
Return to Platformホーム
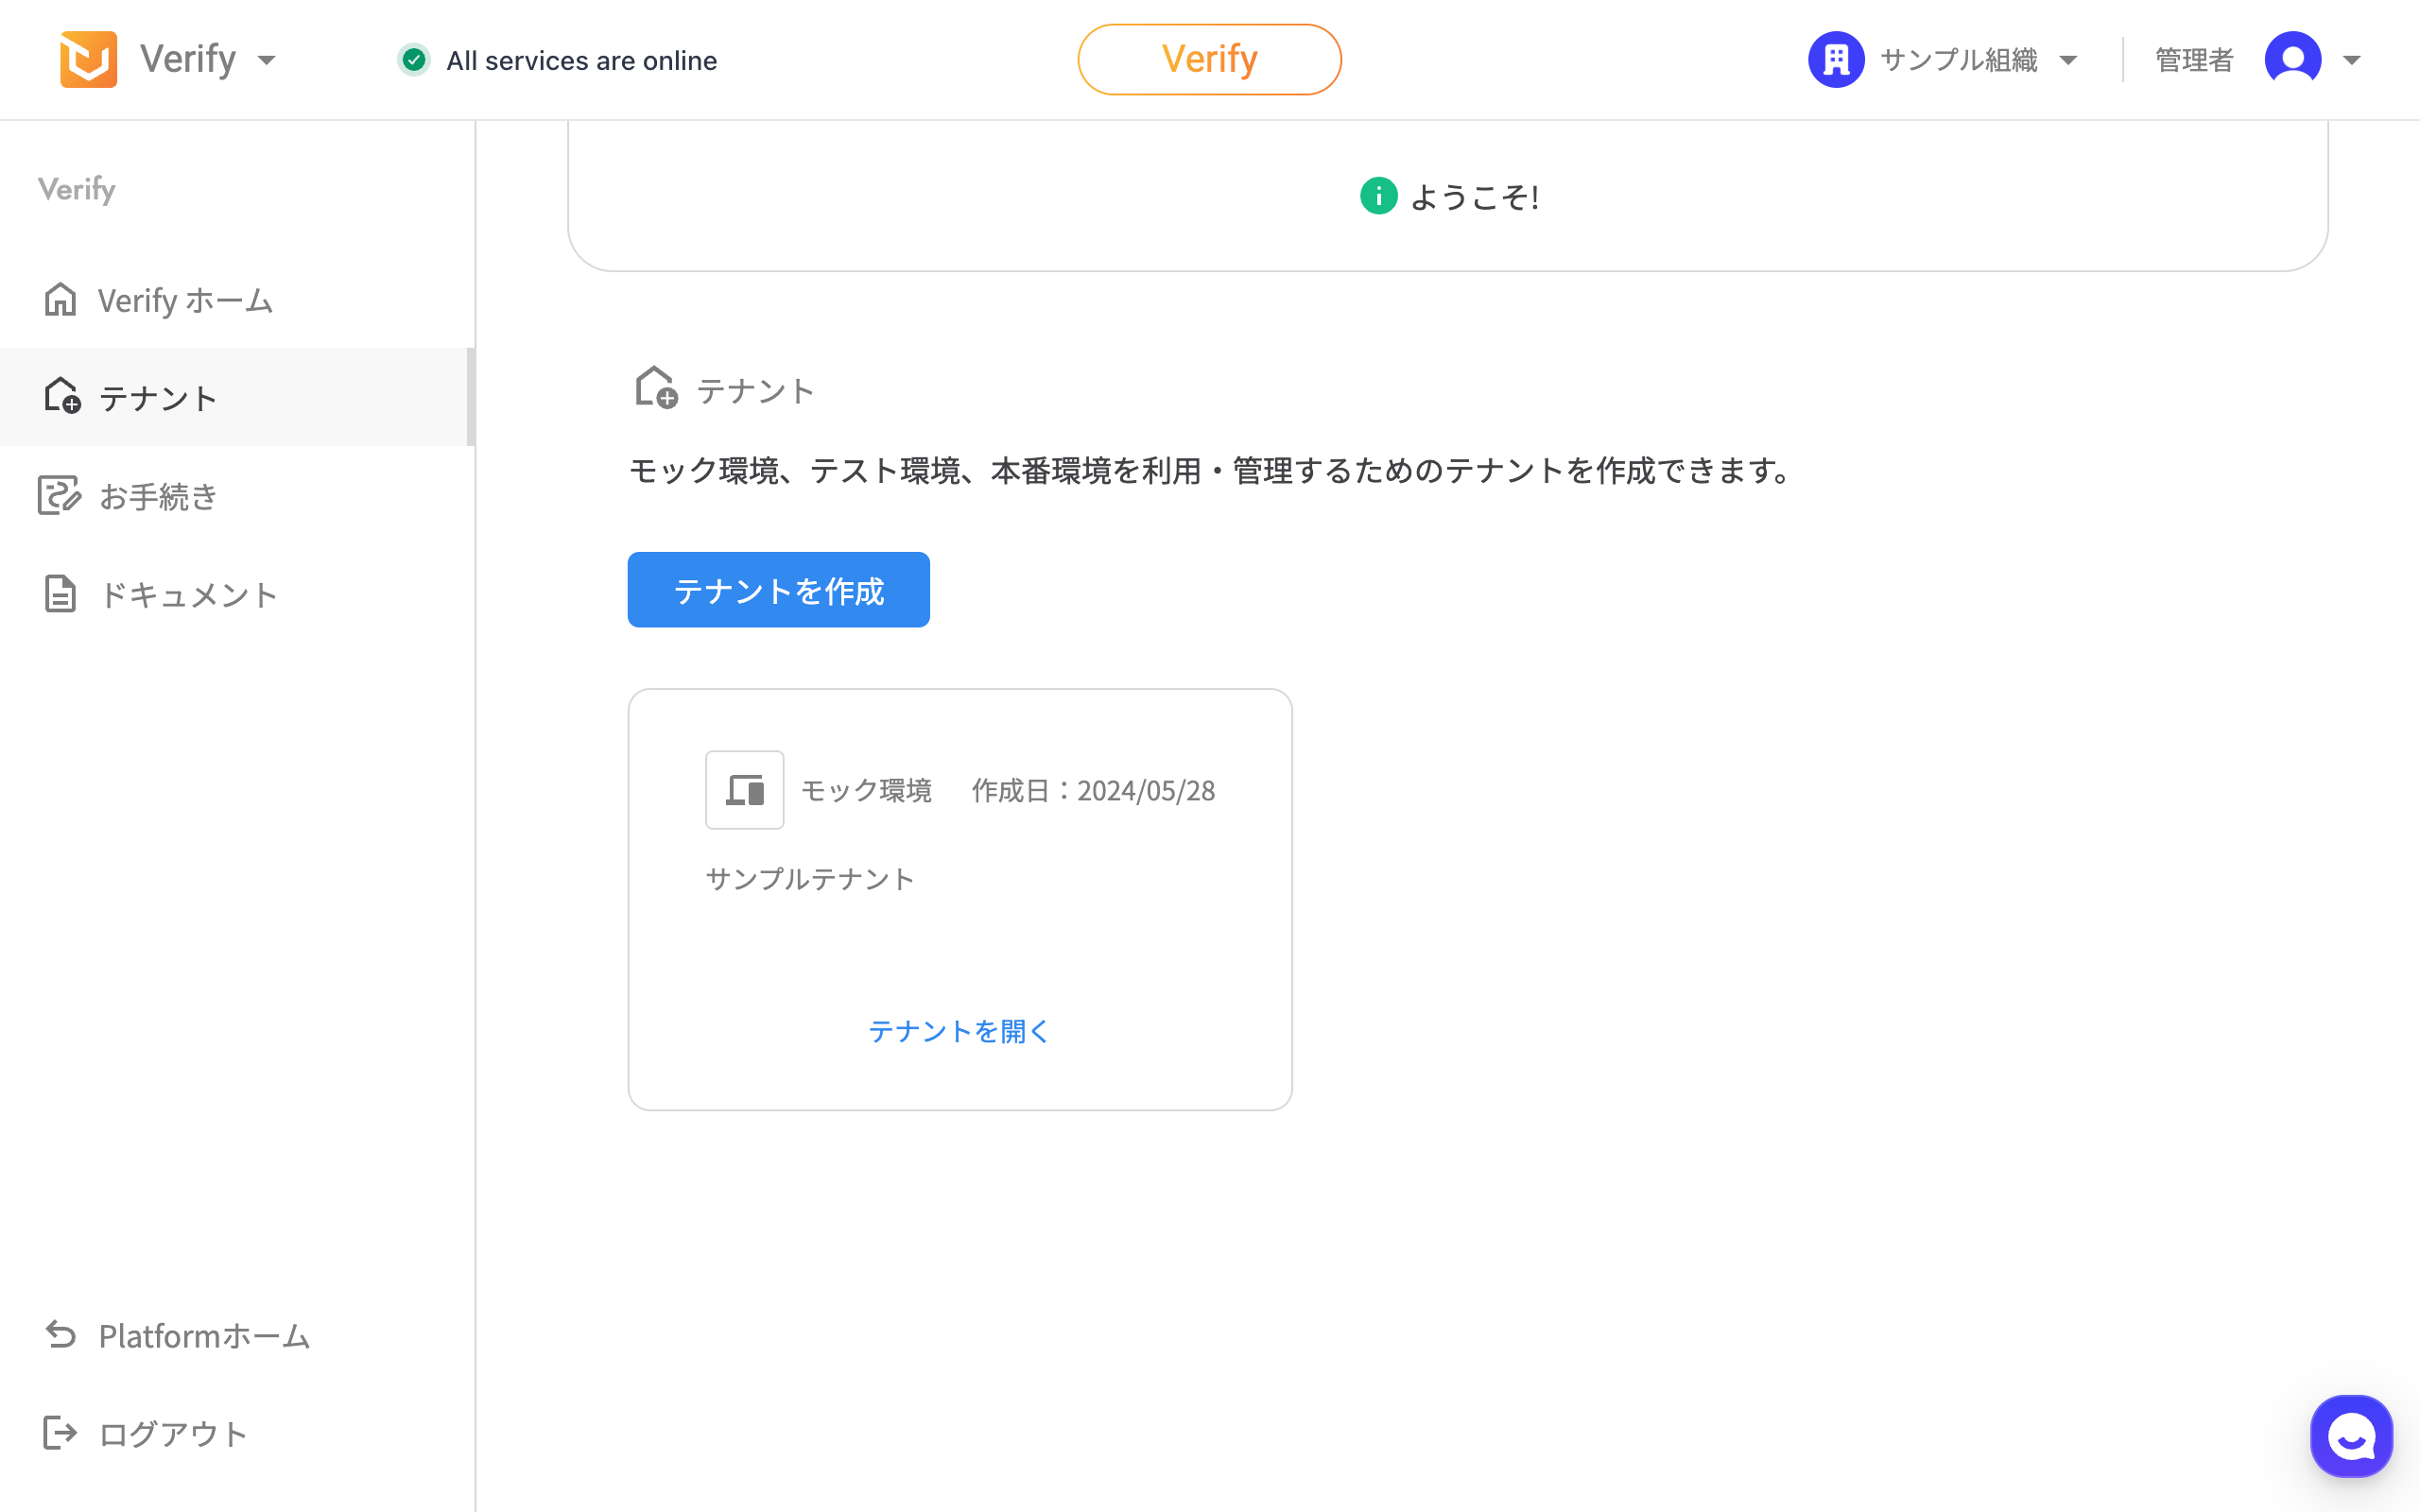[x=204, y=1336]
